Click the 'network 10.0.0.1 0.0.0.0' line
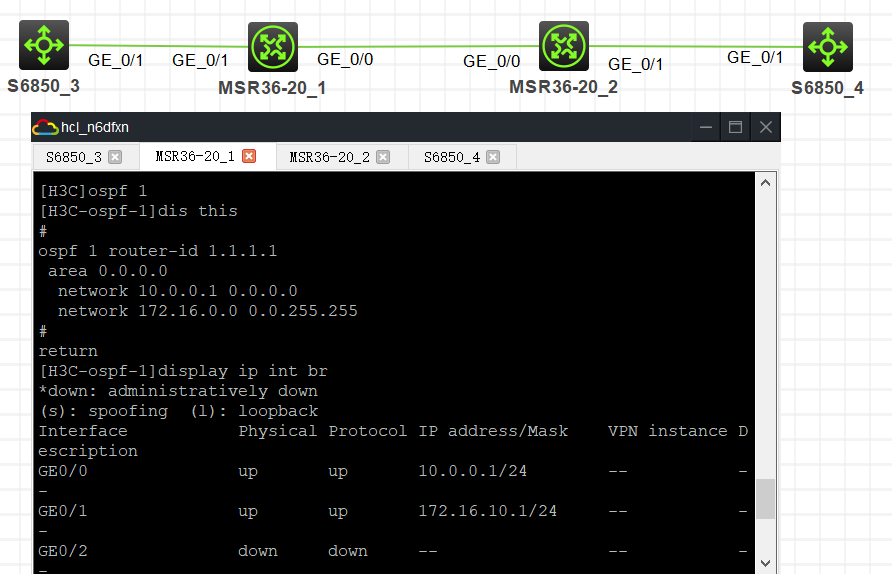Image resolution: width=892 pixels, height=574 pixels. pyautogui.click(x=177, y=291)
